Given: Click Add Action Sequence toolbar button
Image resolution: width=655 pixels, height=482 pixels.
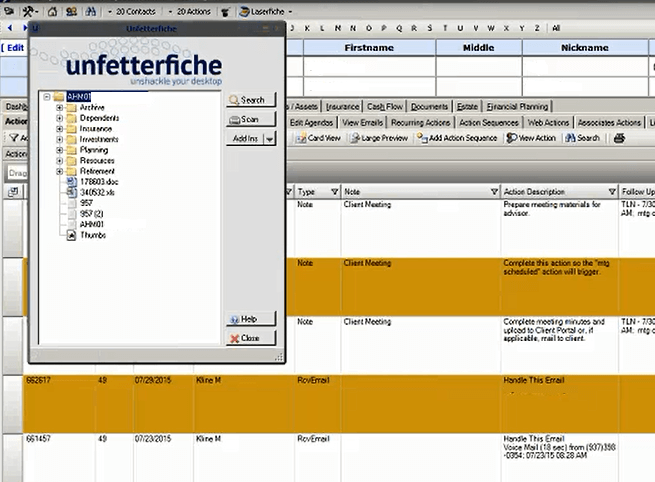Looking at the screenshot, I should coord(457,138).
